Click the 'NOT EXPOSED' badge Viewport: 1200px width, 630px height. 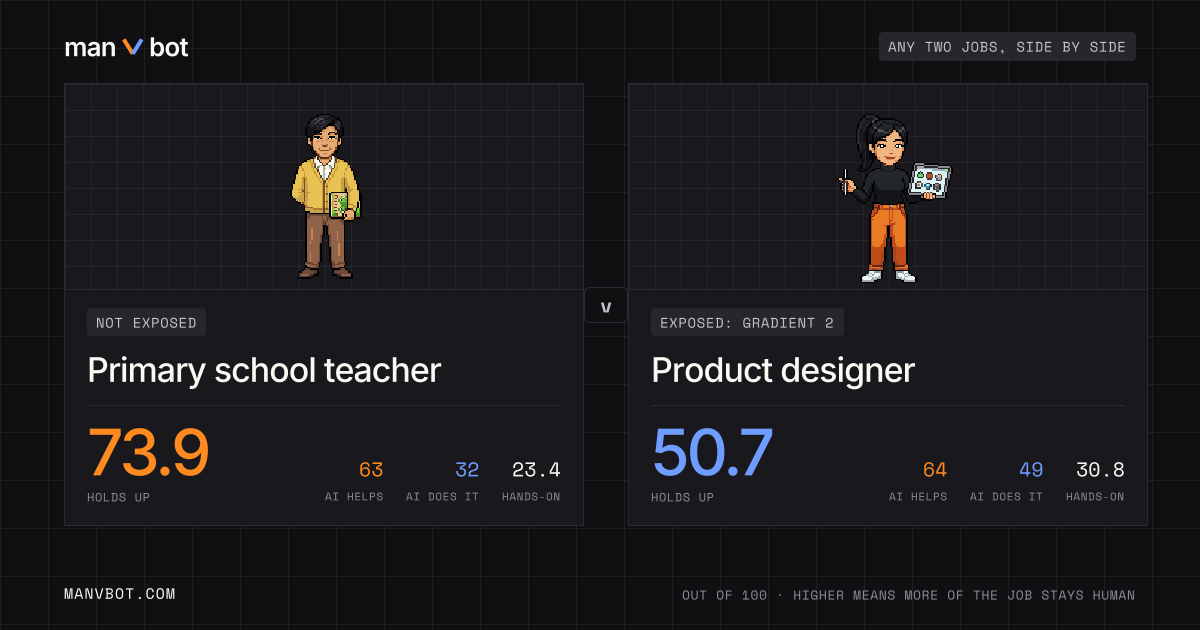pos(147,322)
